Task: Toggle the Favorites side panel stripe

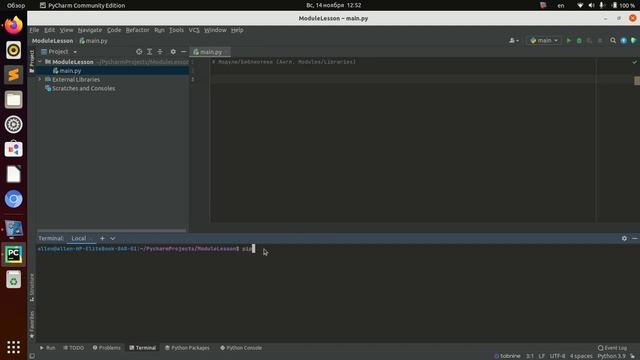Action: click(32, 324)
